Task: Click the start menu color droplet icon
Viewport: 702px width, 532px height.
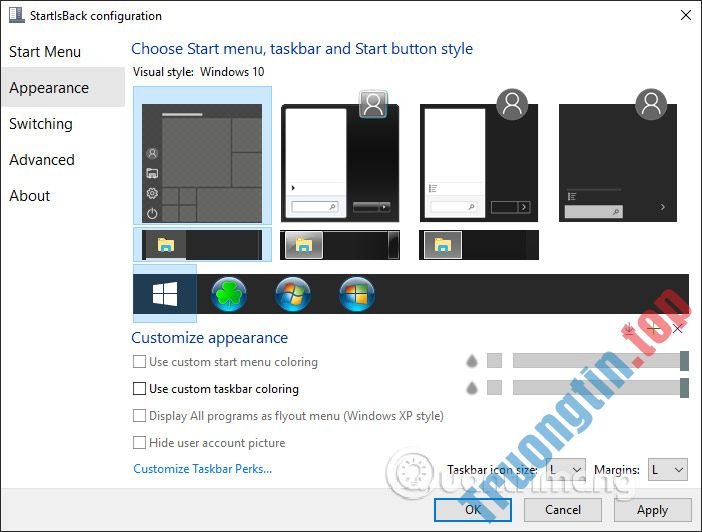Action: coord(472,361)
